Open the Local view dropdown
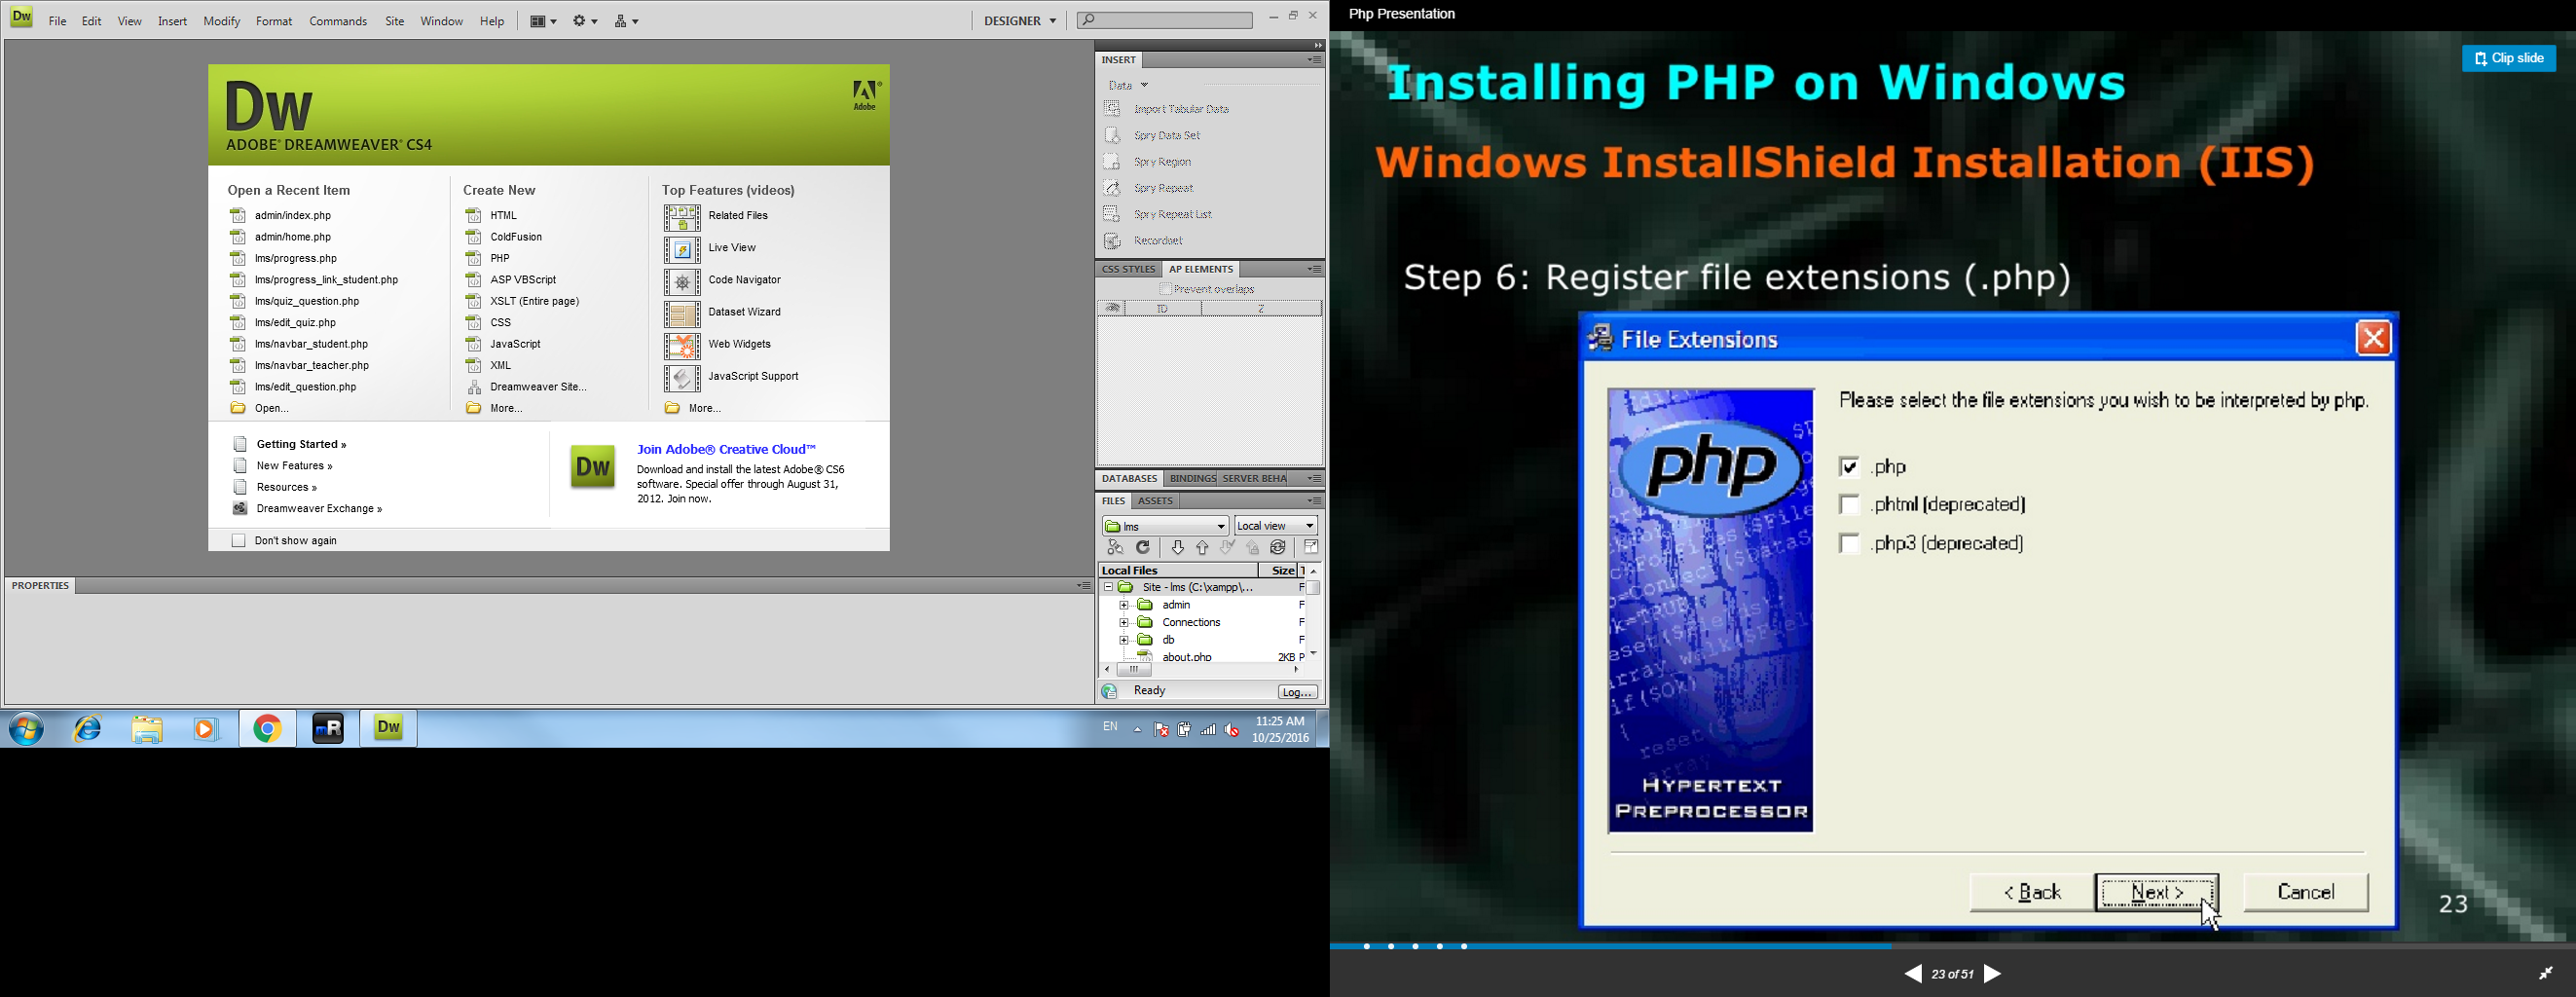 pos(1277,526)
